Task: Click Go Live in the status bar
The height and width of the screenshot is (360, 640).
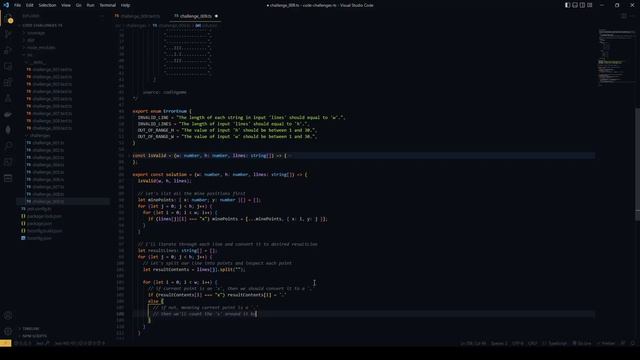Action: click(x=582, y=343)
